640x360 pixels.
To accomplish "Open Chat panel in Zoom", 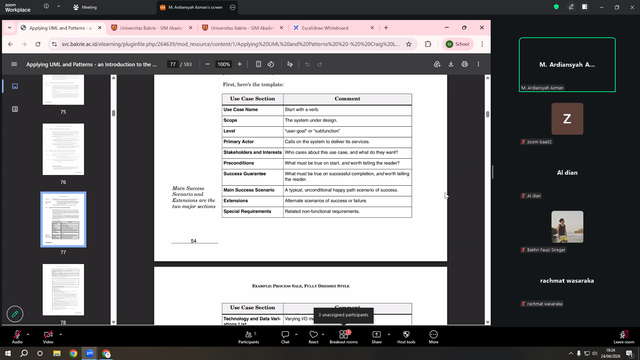I will [285, 337].
